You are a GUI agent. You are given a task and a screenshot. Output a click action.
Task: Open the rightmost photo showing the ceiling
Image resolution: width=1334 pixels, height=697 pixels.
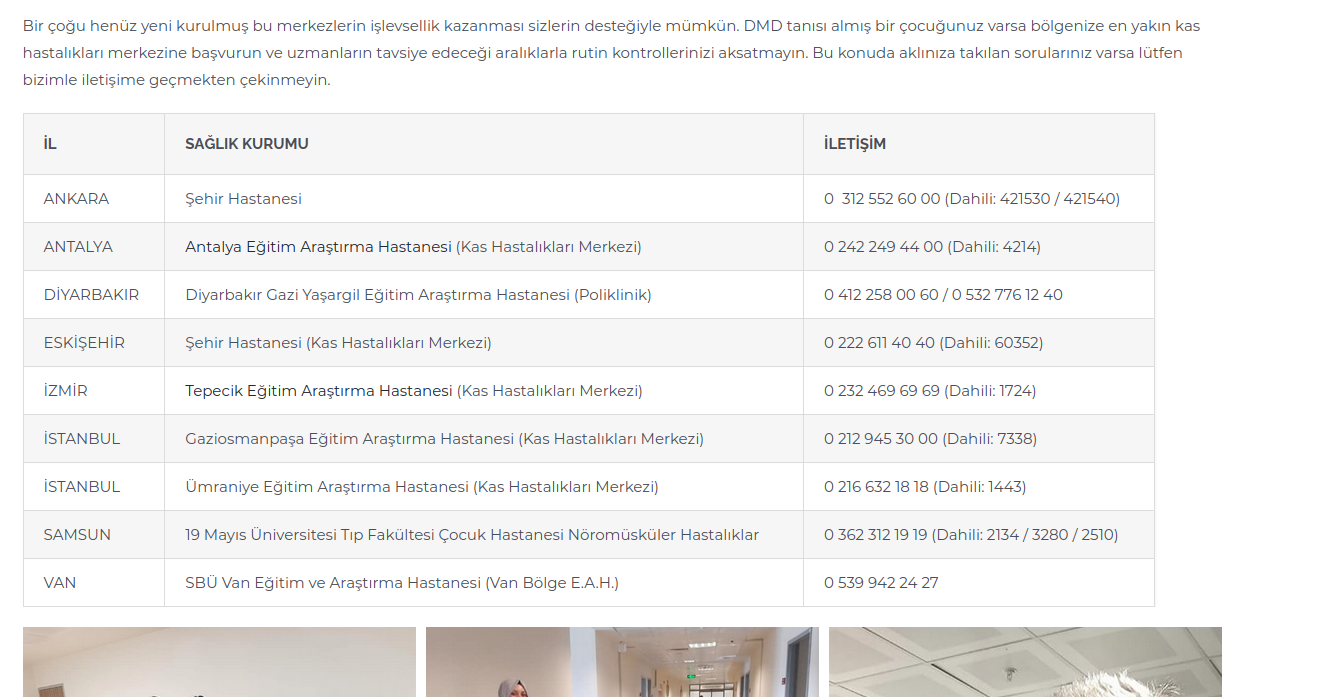click(x=1025, y=662)
